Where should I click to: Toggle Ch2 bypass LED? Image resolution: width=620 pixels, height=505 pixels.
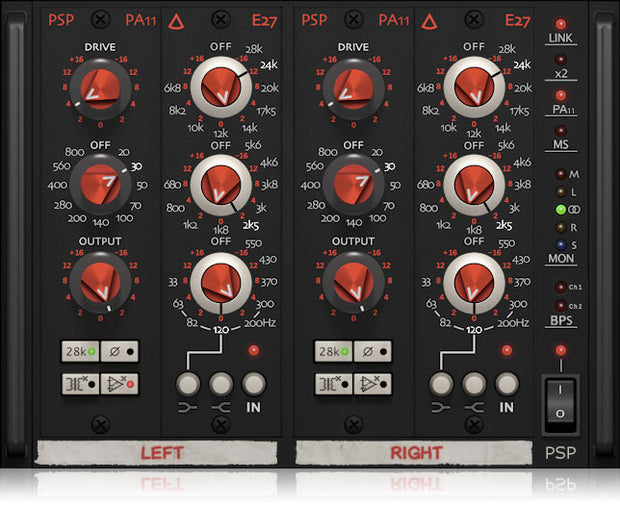coord(560,306)
